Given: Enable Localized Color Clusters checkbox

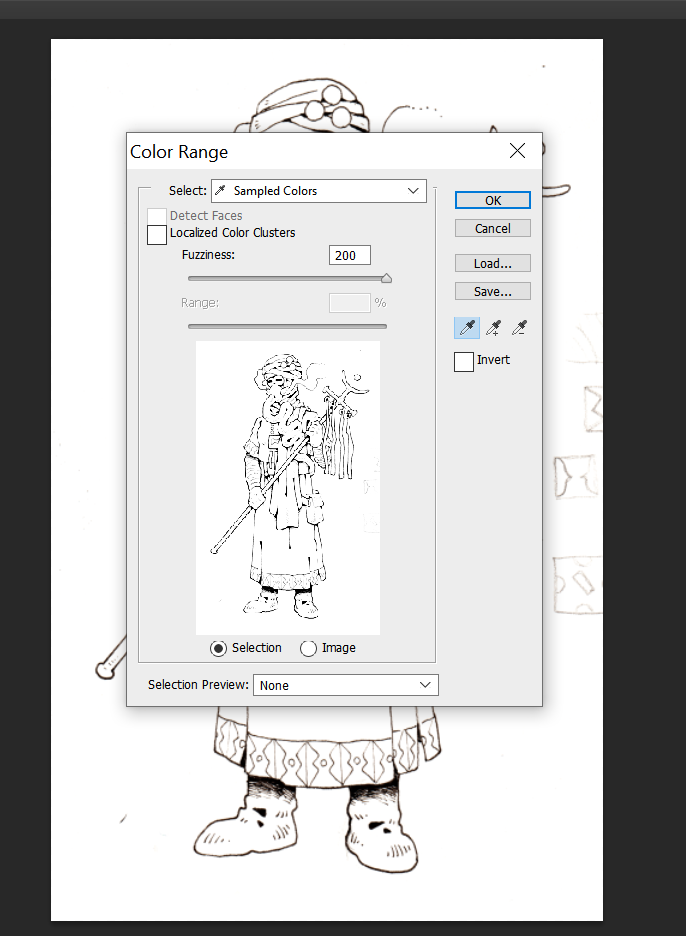Looking at the screenshot, I should point(157,234).
